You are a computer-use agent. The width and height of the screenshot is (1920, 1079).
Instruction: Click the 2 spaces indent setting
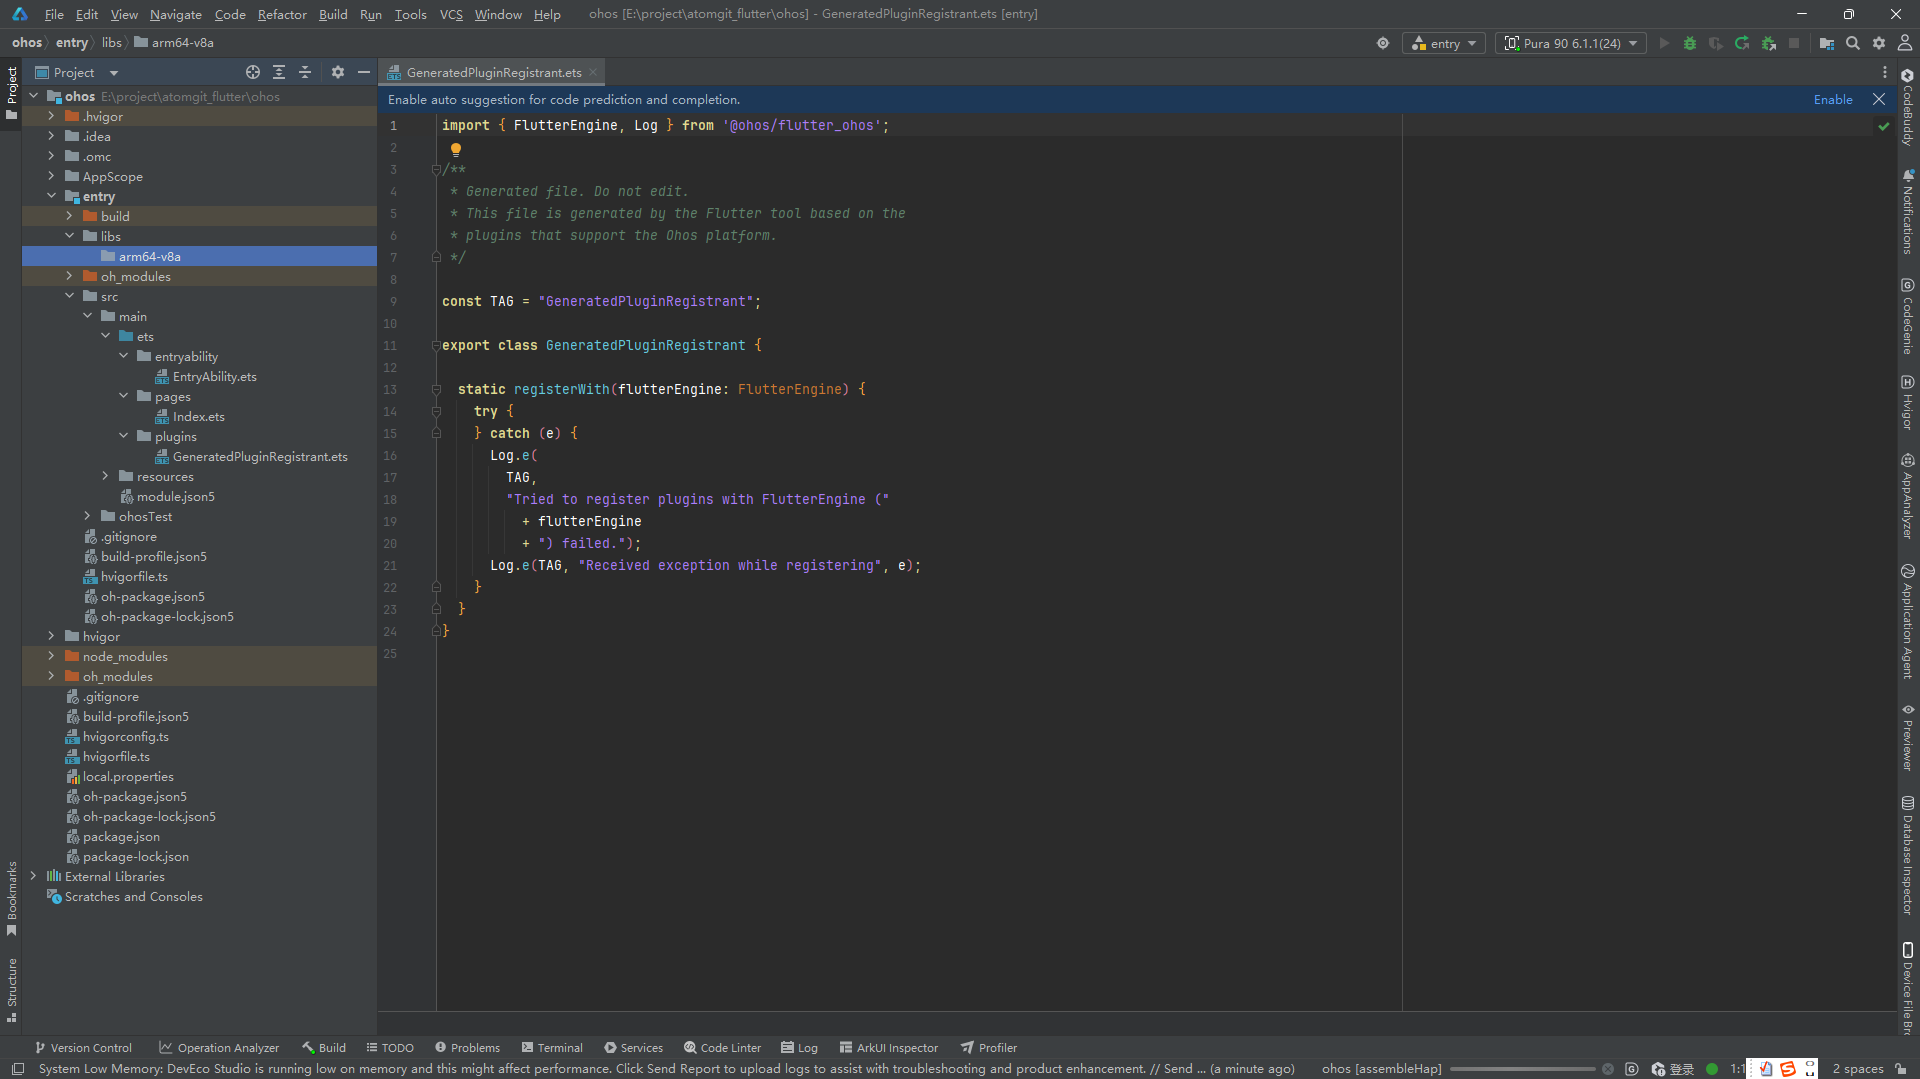[x=1857, y=1069]
